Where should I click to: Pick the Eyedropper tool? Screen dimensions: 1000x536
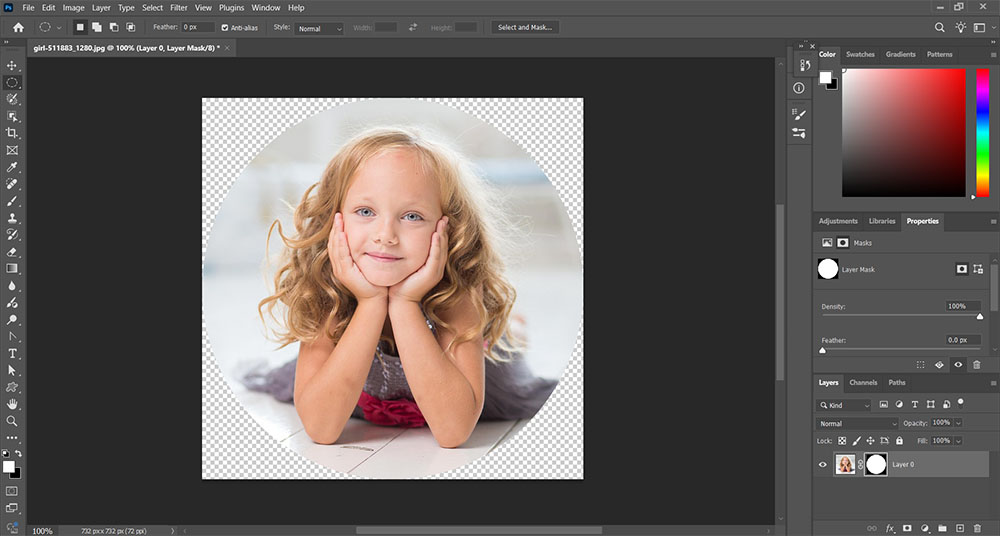12,167
